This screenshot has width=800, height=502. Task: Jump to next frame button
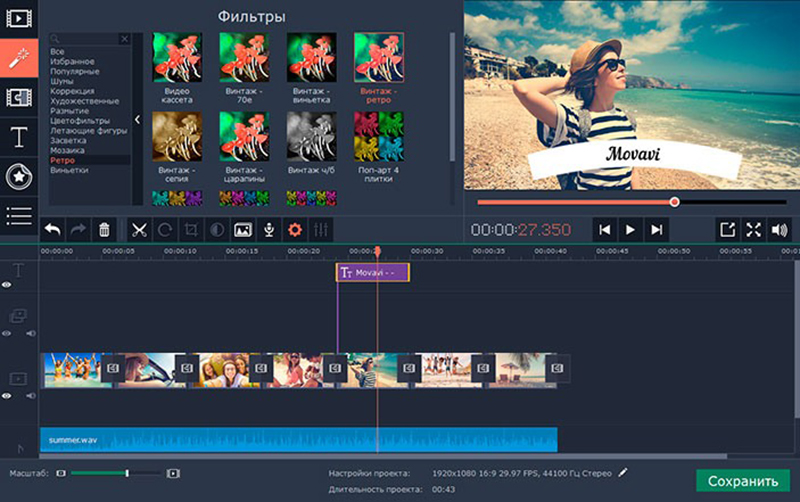pyautogui.click(x=657, y=230)
